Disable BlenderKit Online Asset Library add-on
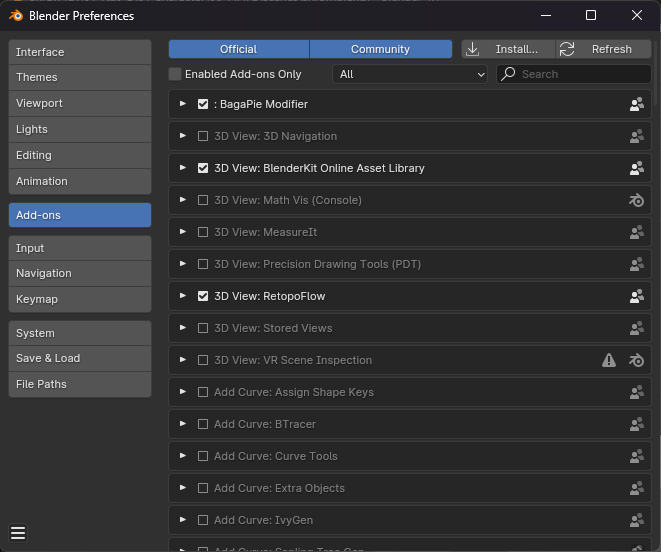The height and width of the screenshot is (552, 661). (x=203, y=168)
